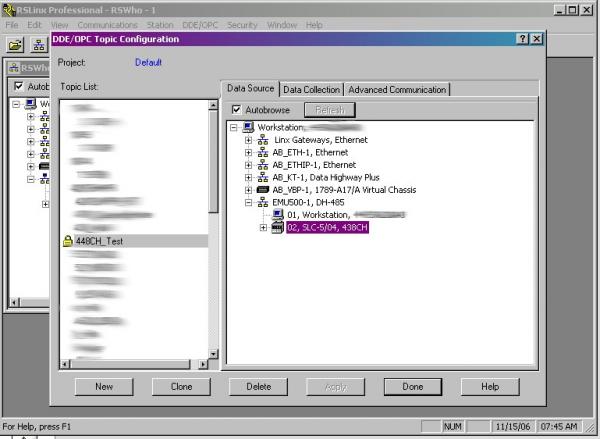Expand the 02, SLC-5/04 node
600x439 pixels.
click(x=263, y=227)
